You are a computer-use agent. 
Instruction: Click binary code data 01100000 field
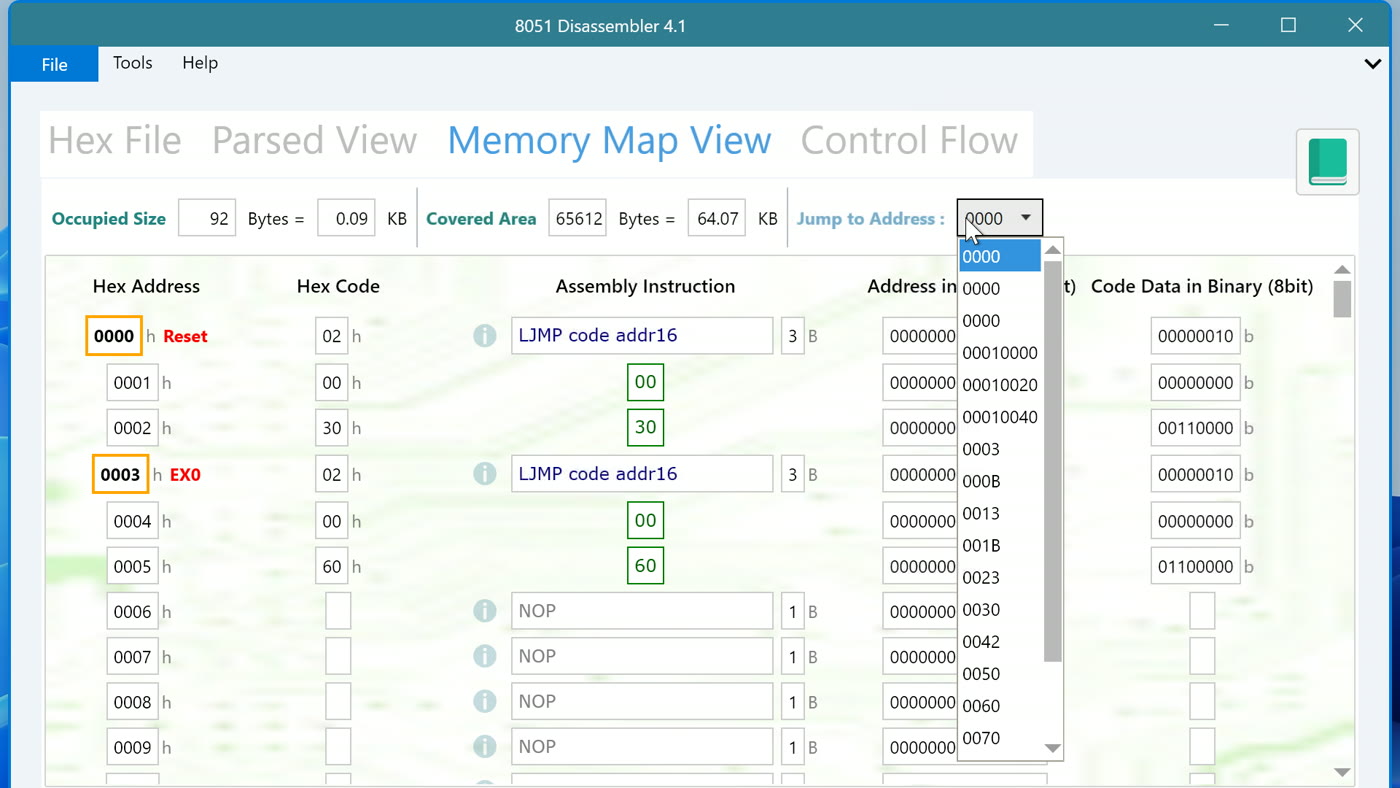pyautogui.click(x=1195, y=566)
